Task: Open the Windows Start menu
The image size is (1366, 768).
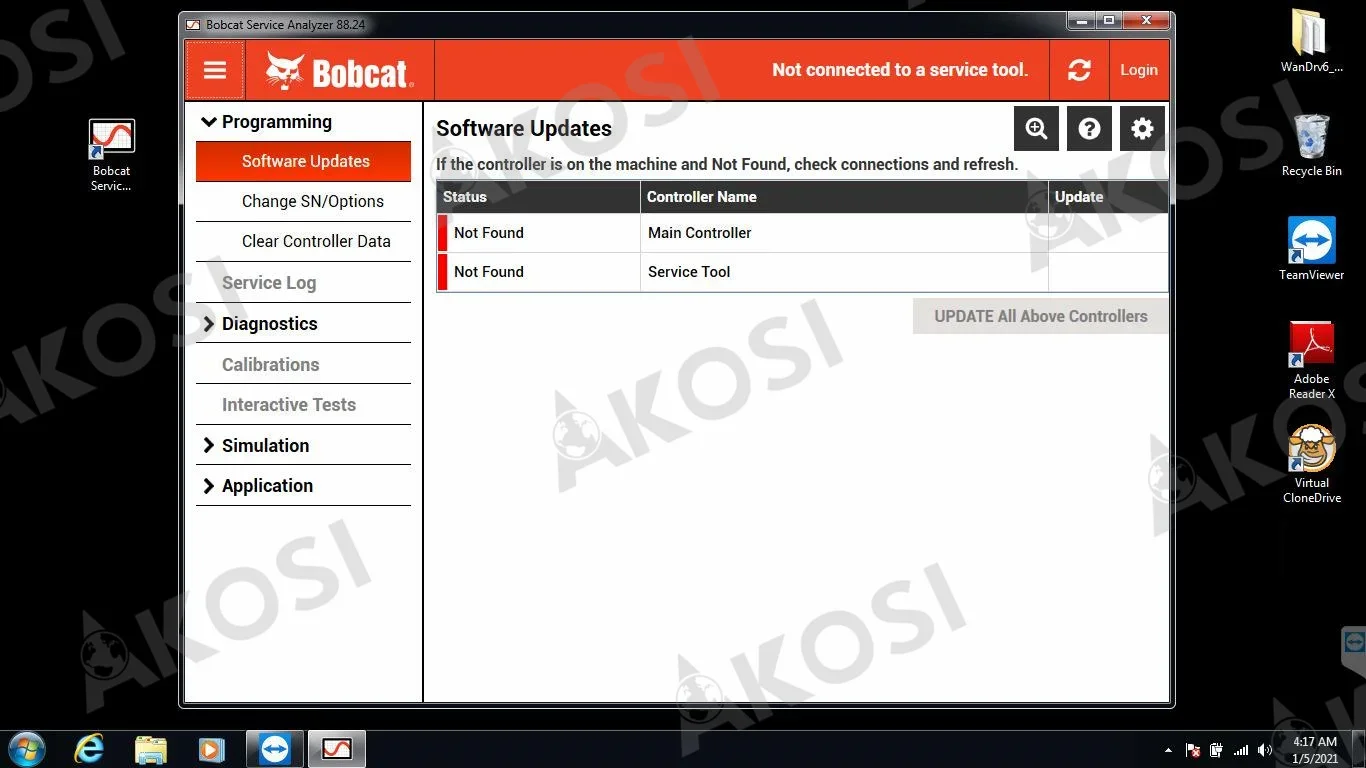Action: pos(26,748)
